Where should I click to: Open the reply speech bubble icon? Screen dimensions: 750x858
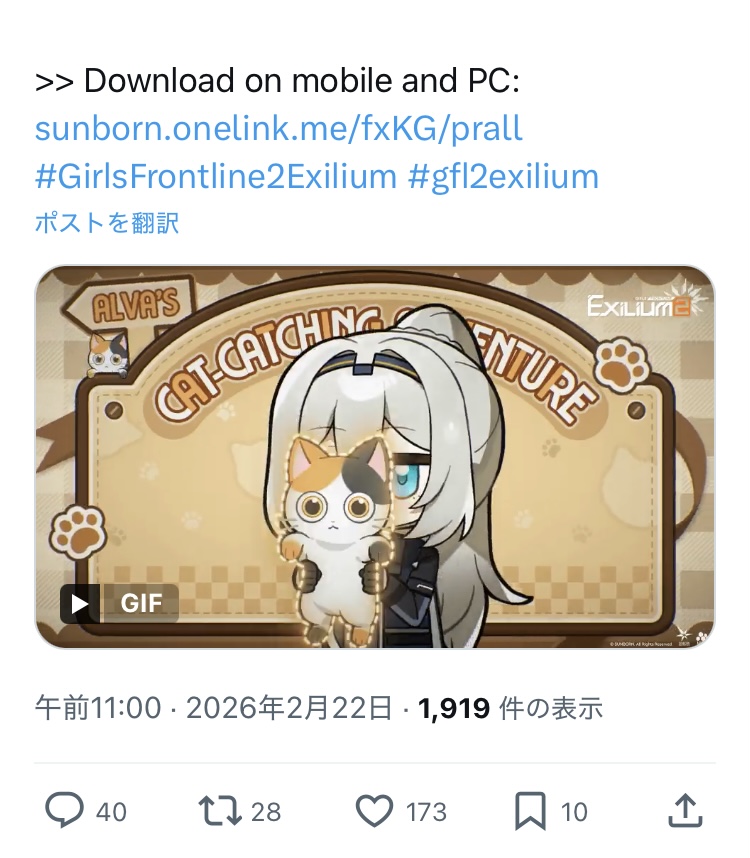pos(65,810)
